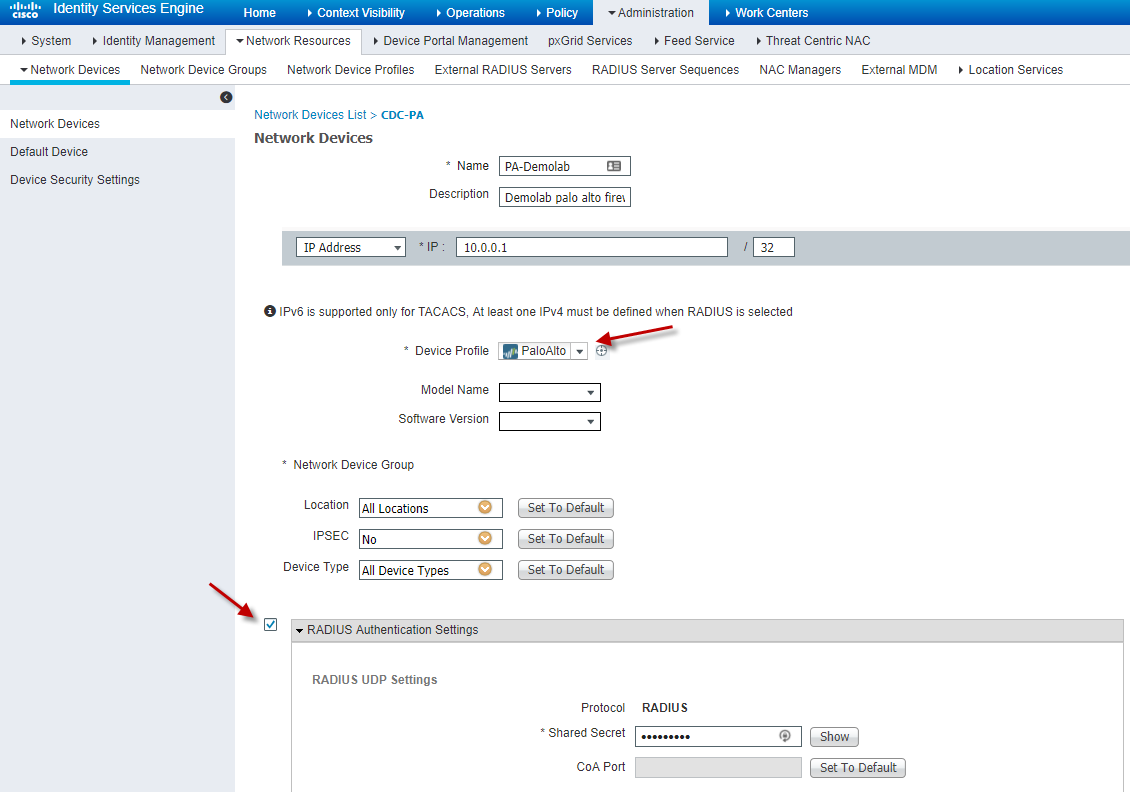Click the CDC-PA breadcrumb text
This screenshot has width=1130, height=792.
pos(402,115)
